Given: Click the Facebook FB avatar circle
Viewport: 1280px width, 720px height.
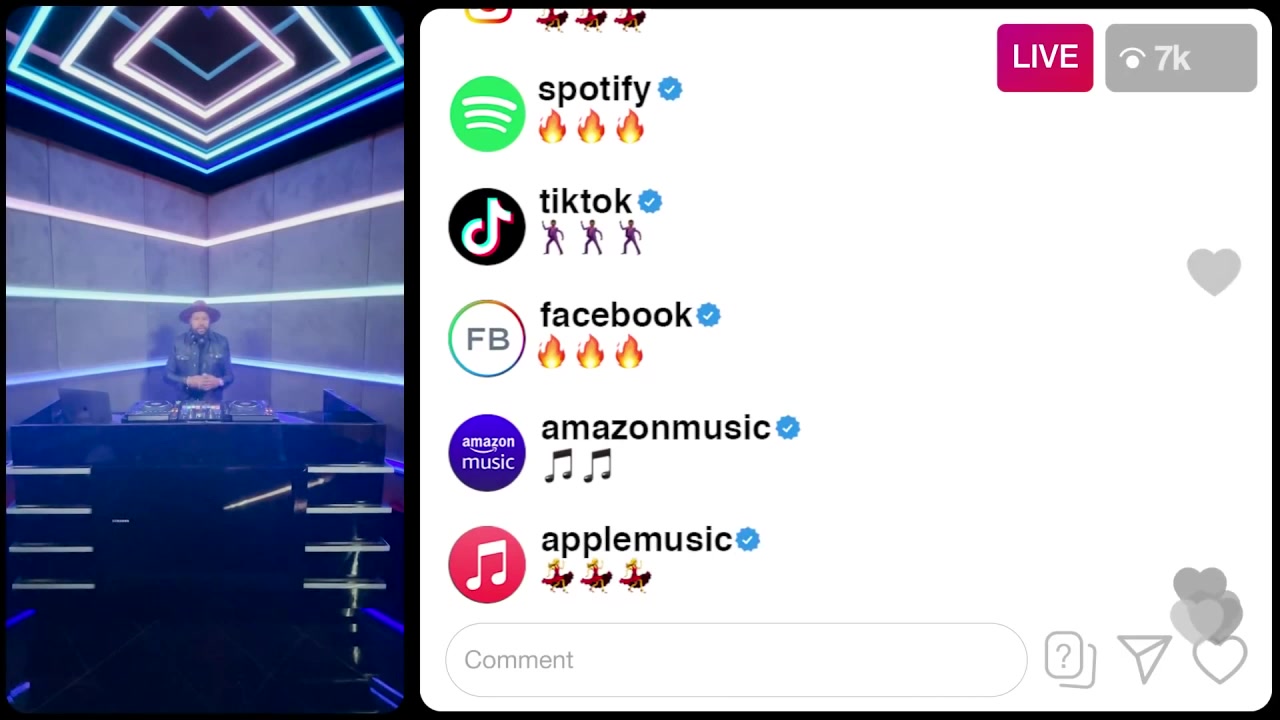Looking at the screenshot, I should (487, 339).
